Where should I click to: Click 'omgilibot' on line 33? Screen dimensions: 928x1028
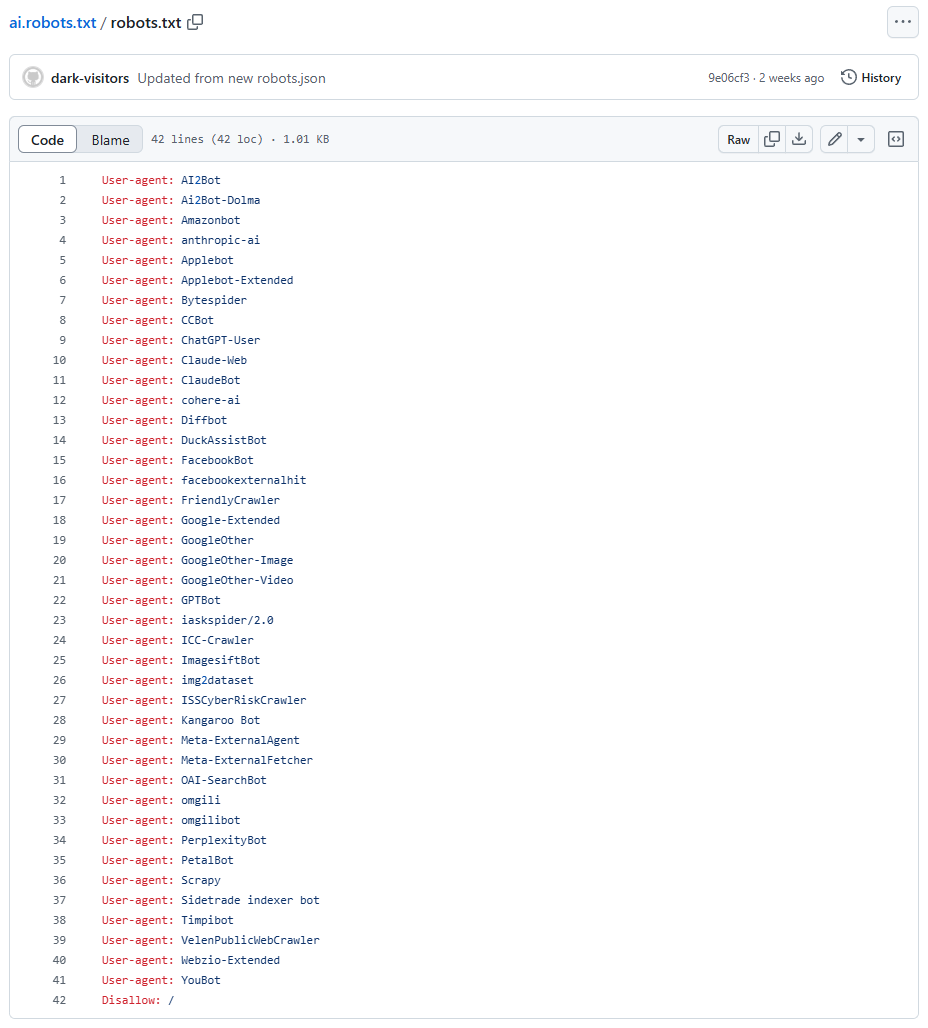pyautogui.click(x=211, y=820)
